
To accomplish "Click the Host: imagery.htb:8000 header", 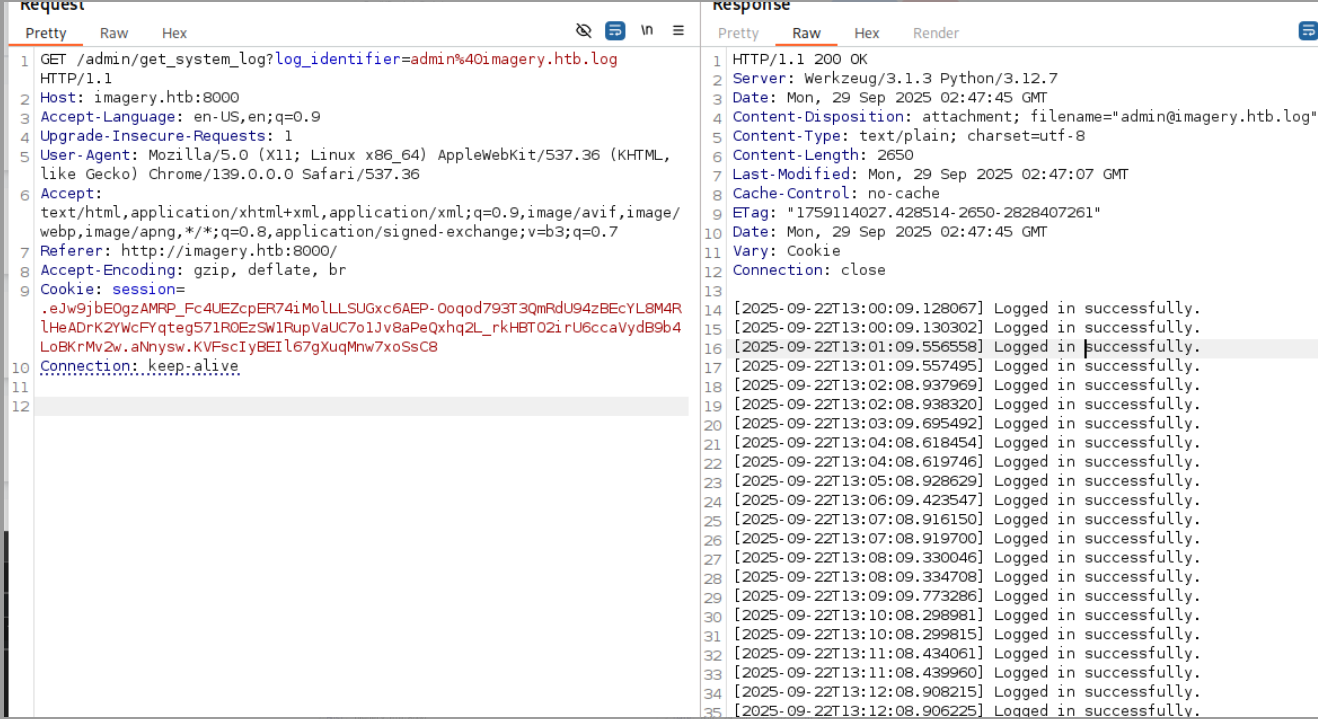I will coord(140,98).
